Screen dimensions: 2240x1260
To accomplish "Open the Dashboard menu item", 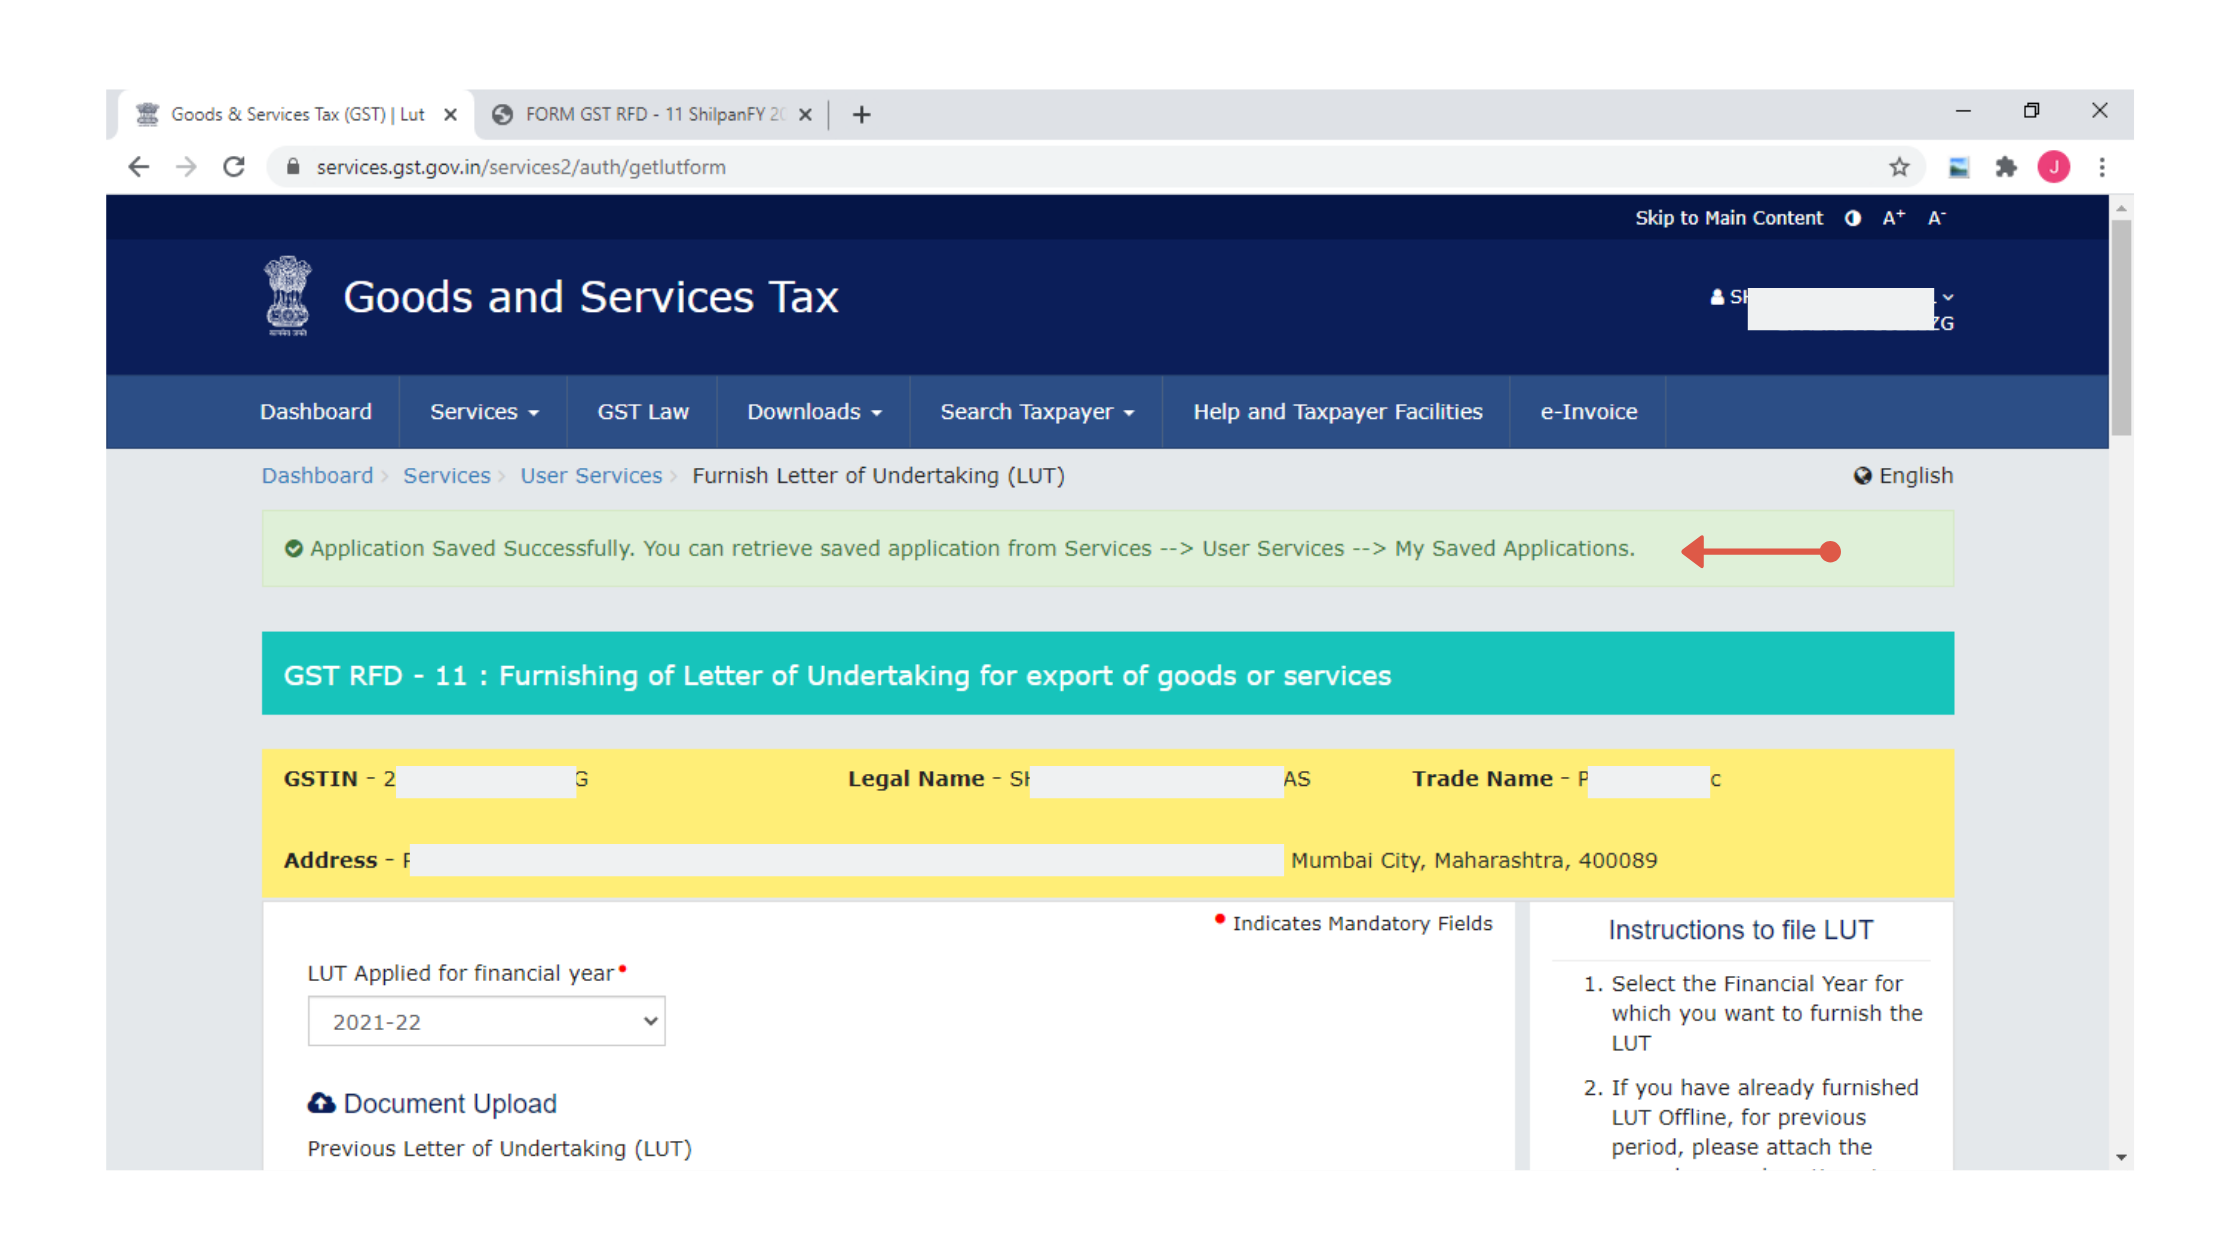I will [316, 412].
